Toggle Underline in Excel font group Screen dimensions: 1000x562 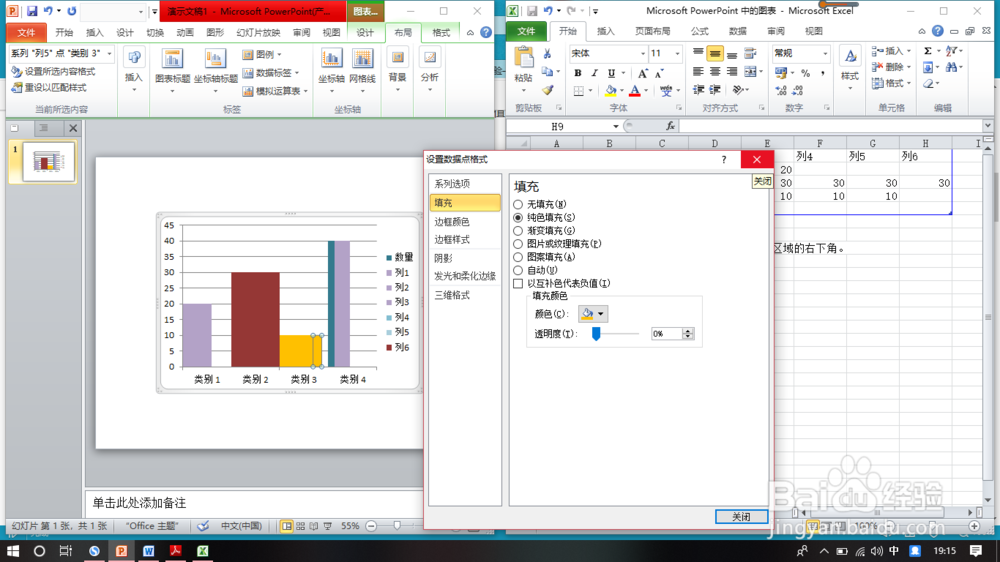[612, 73]
